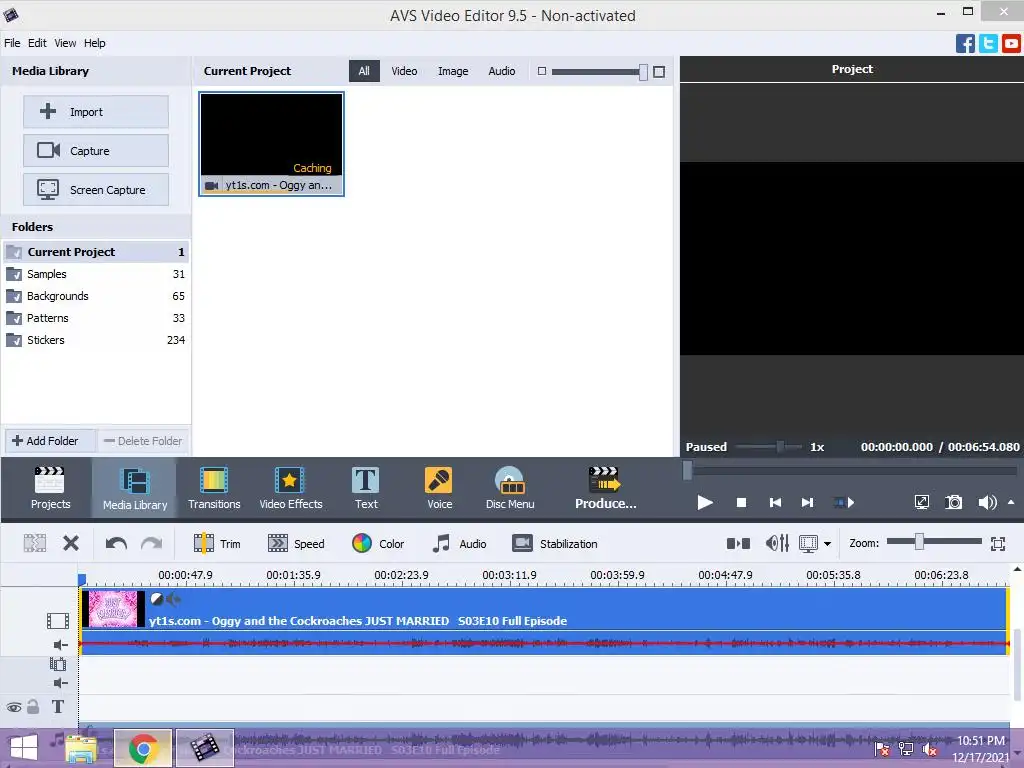Filter media library by Video
This screenshot has width=1024, height=768.
pyautogui.click(x=404, y=71)
